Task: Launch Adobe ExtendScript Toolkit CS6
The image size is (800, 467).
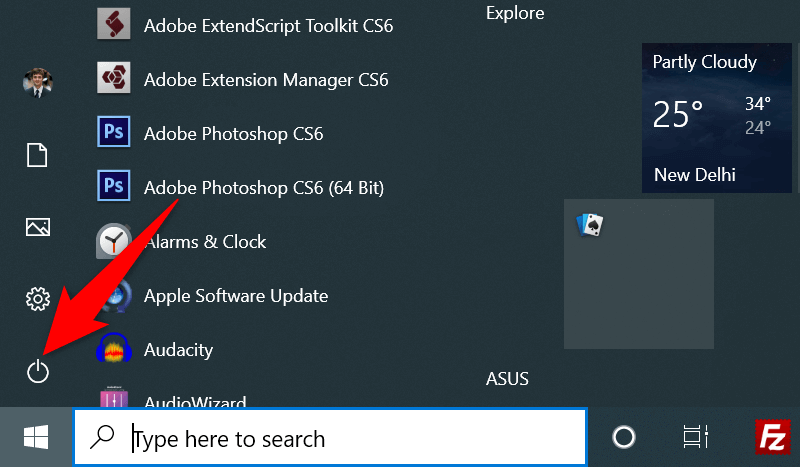Action: point(268,25)
